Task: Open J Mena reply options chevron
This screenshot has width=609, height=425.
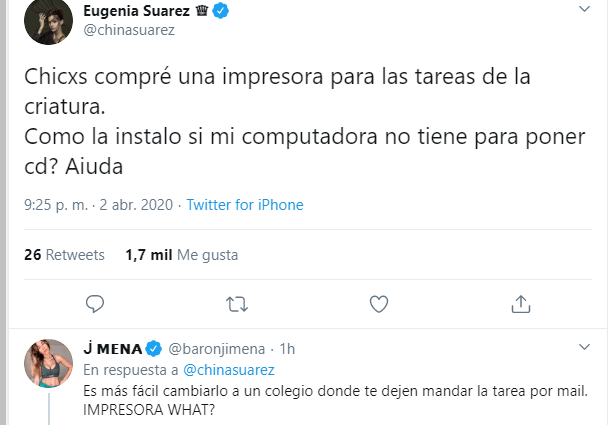Action: point(585,346)
